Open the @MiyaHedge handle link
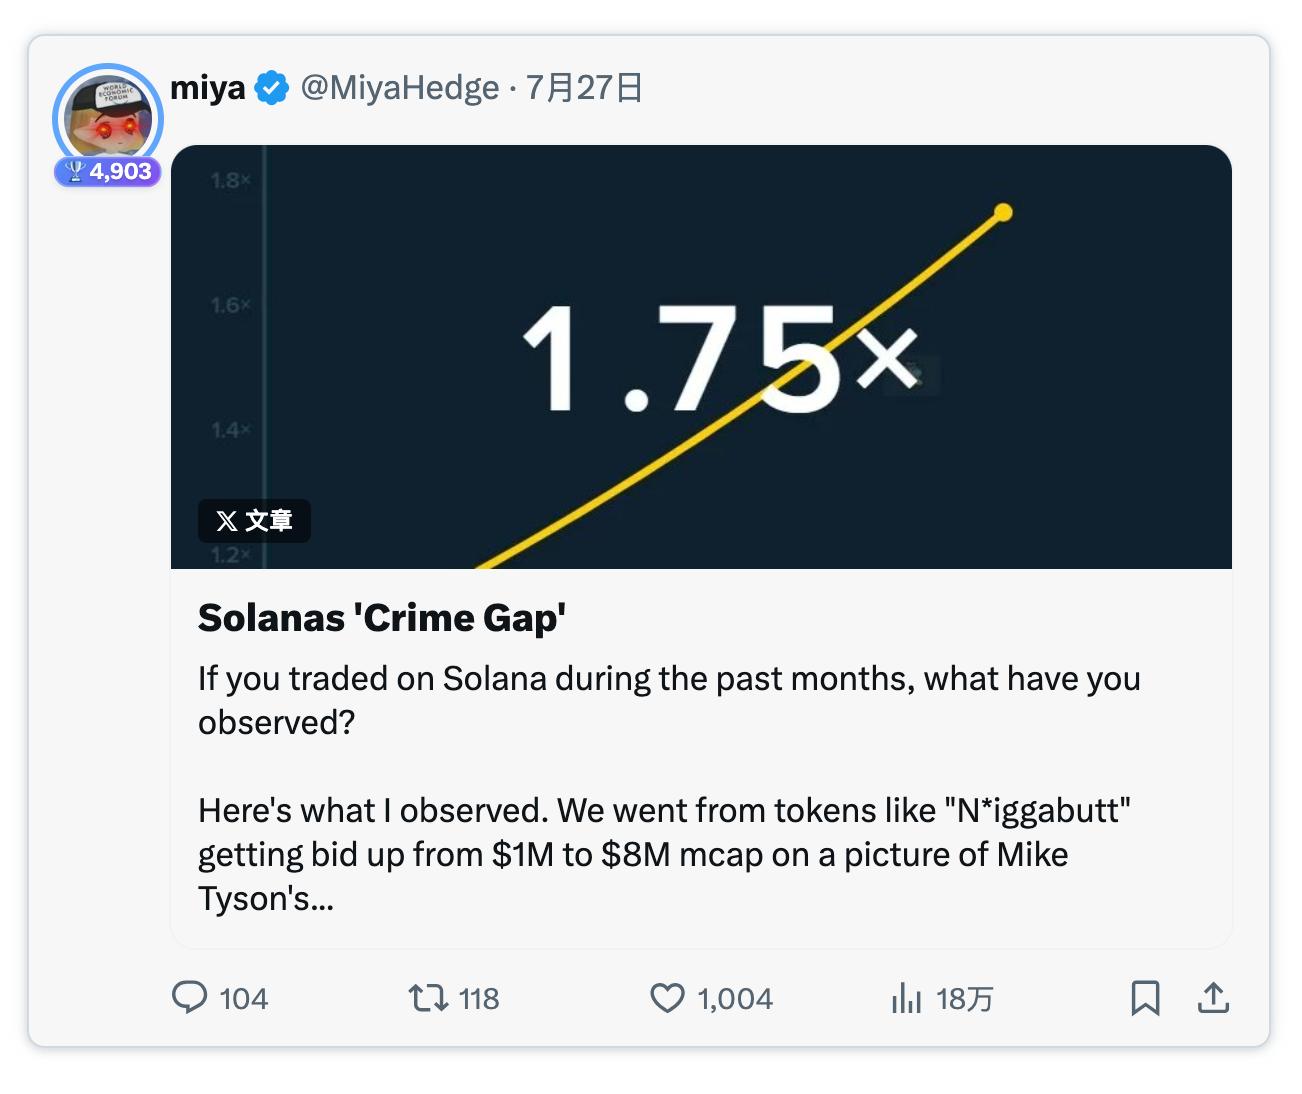1302x1094 pixels. pos(400,88)
